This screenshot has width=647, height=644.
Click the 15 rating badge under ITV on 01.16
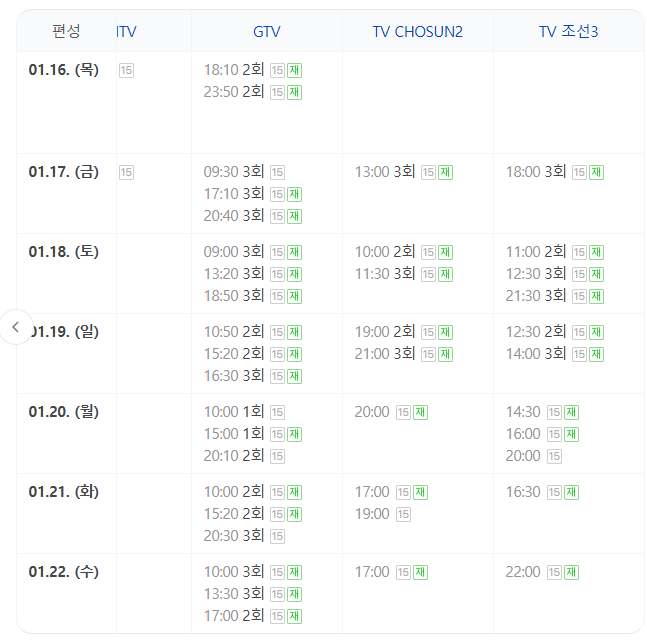click(126, 70)
